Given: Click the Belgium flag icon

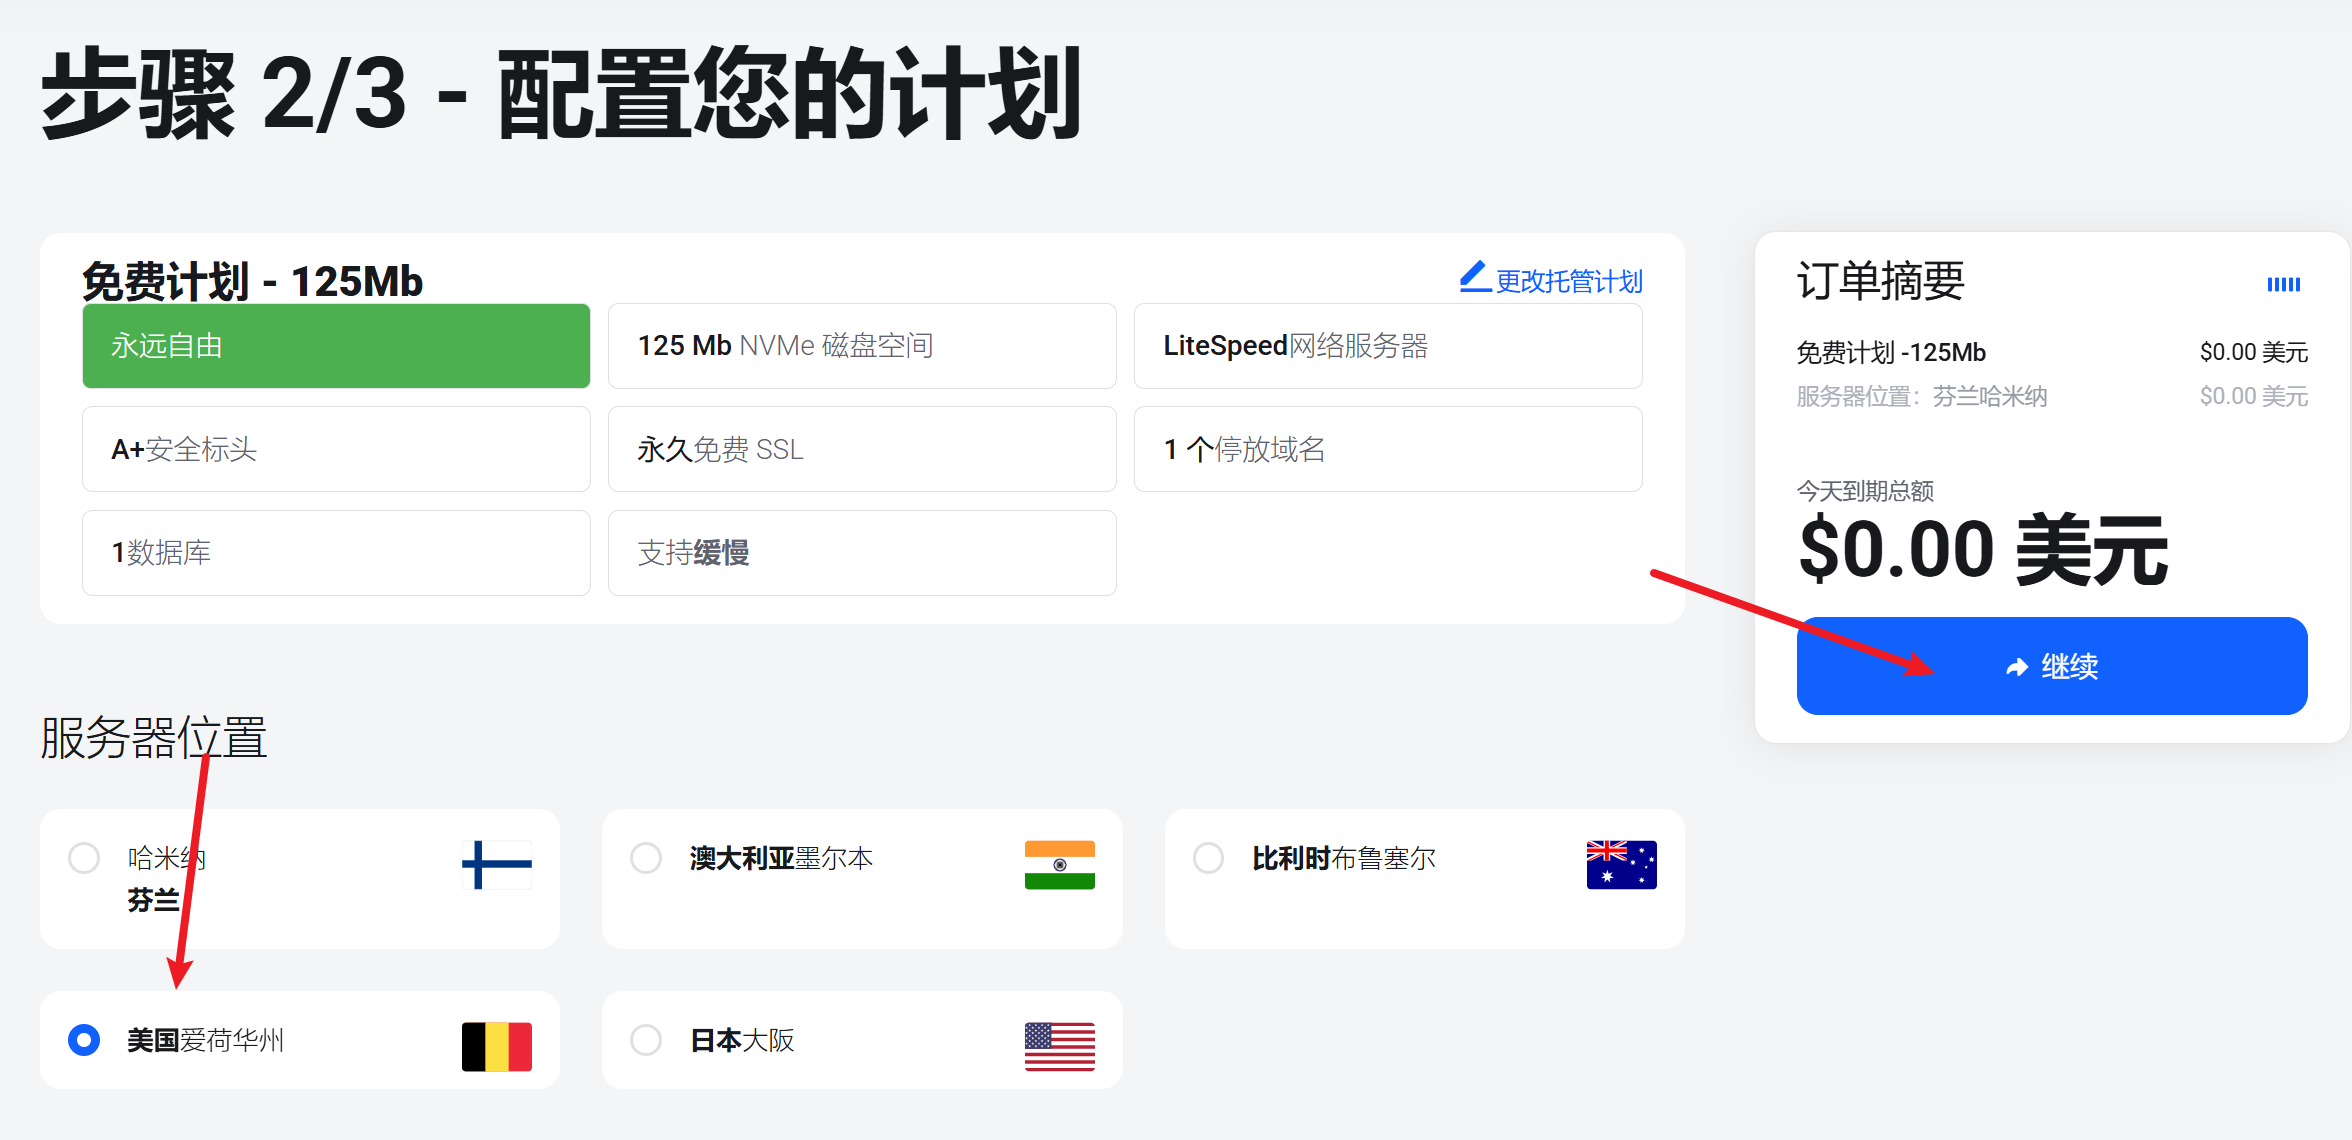Looking at the screenshot, I should 496,1046.
